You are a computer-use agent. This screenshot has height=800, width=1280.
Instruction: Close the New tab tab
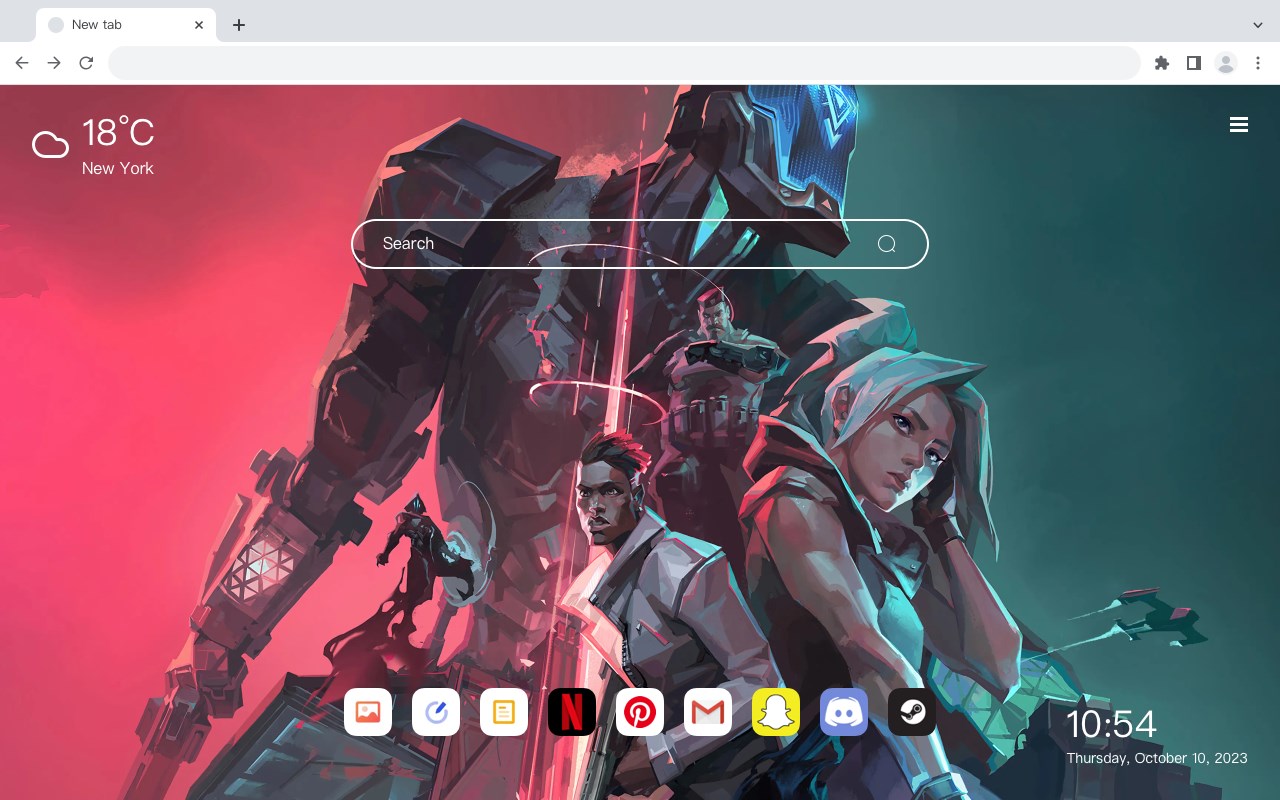(199, 25)
